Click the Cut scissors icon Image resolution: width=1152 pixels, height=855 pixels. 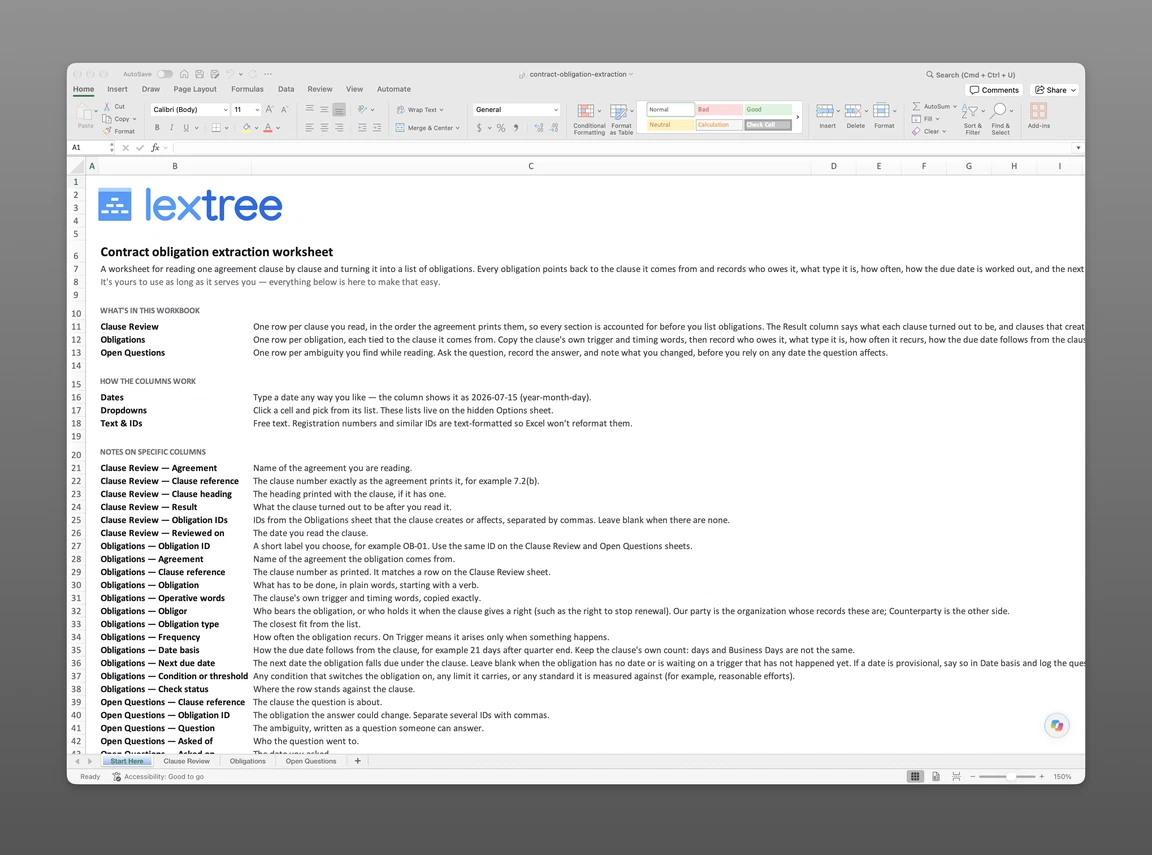click(x=107, y=107)
